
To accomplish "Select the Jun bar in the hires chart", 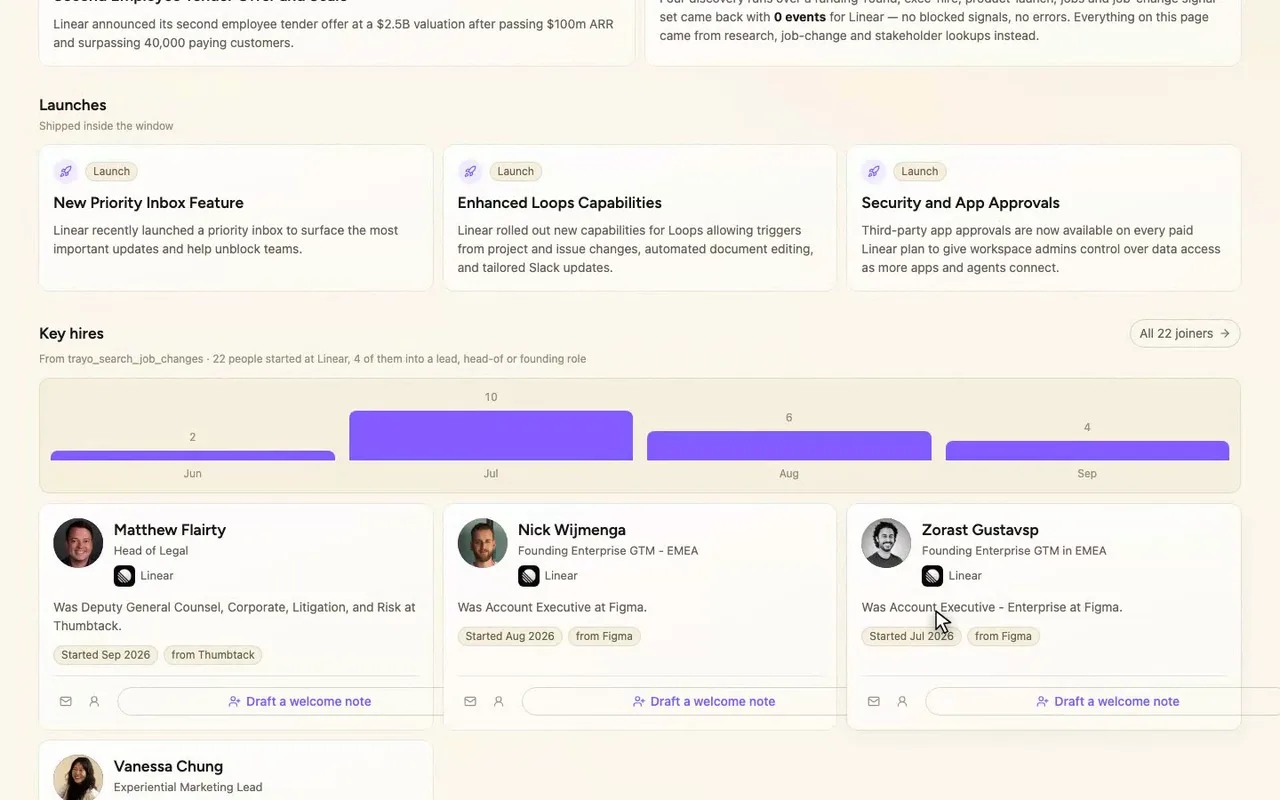I will [193, 456].
